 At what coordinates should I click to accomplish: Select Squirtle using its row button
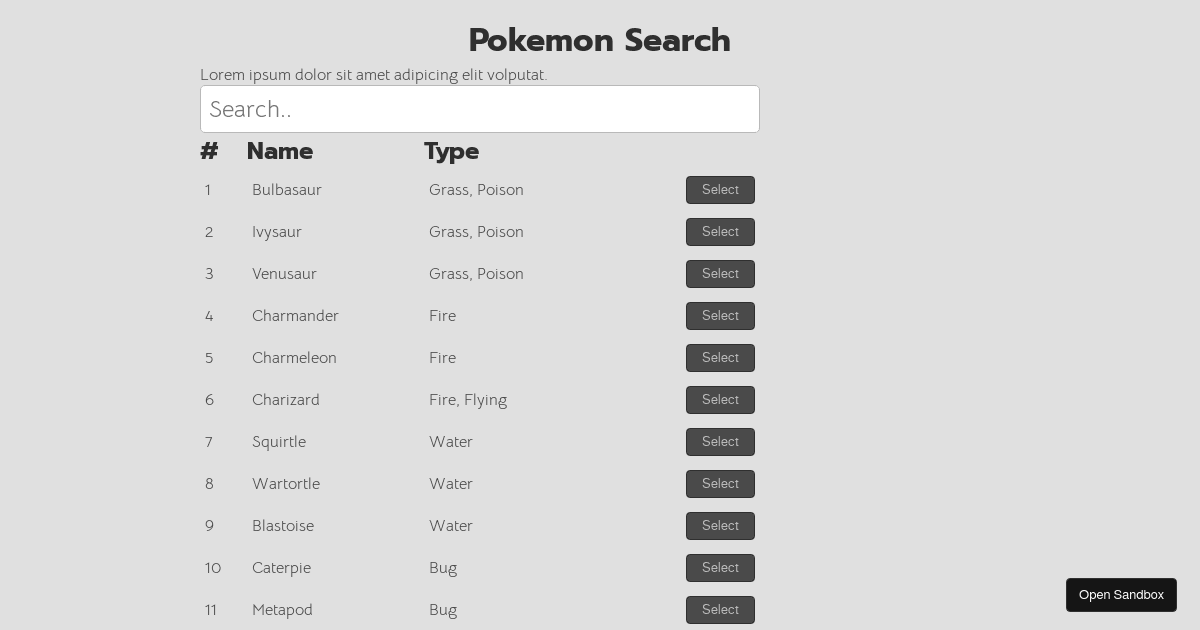(x=720, y=442)
